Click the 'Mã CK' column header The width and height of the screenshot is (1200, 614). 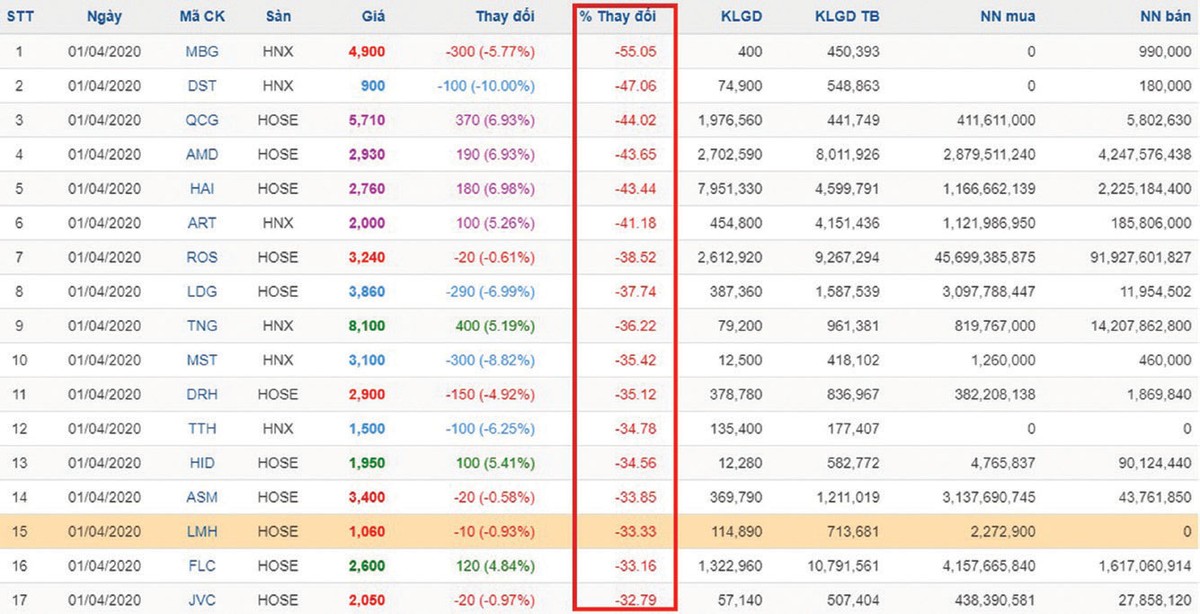point(202,17)
